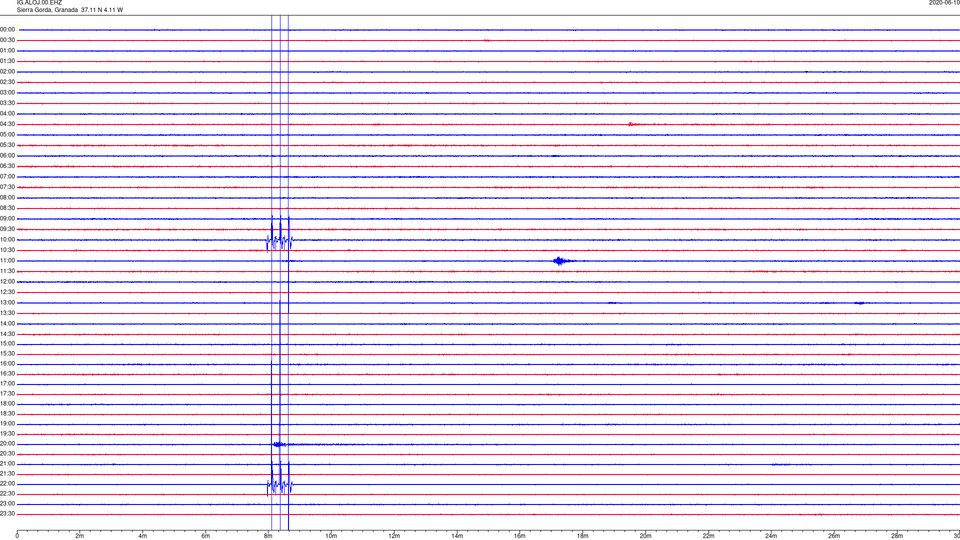Image resolution: width=960 pixels, height=540 pixels.
Task: Select the 01:00 trace time label
Action: [x=7, y=51]
